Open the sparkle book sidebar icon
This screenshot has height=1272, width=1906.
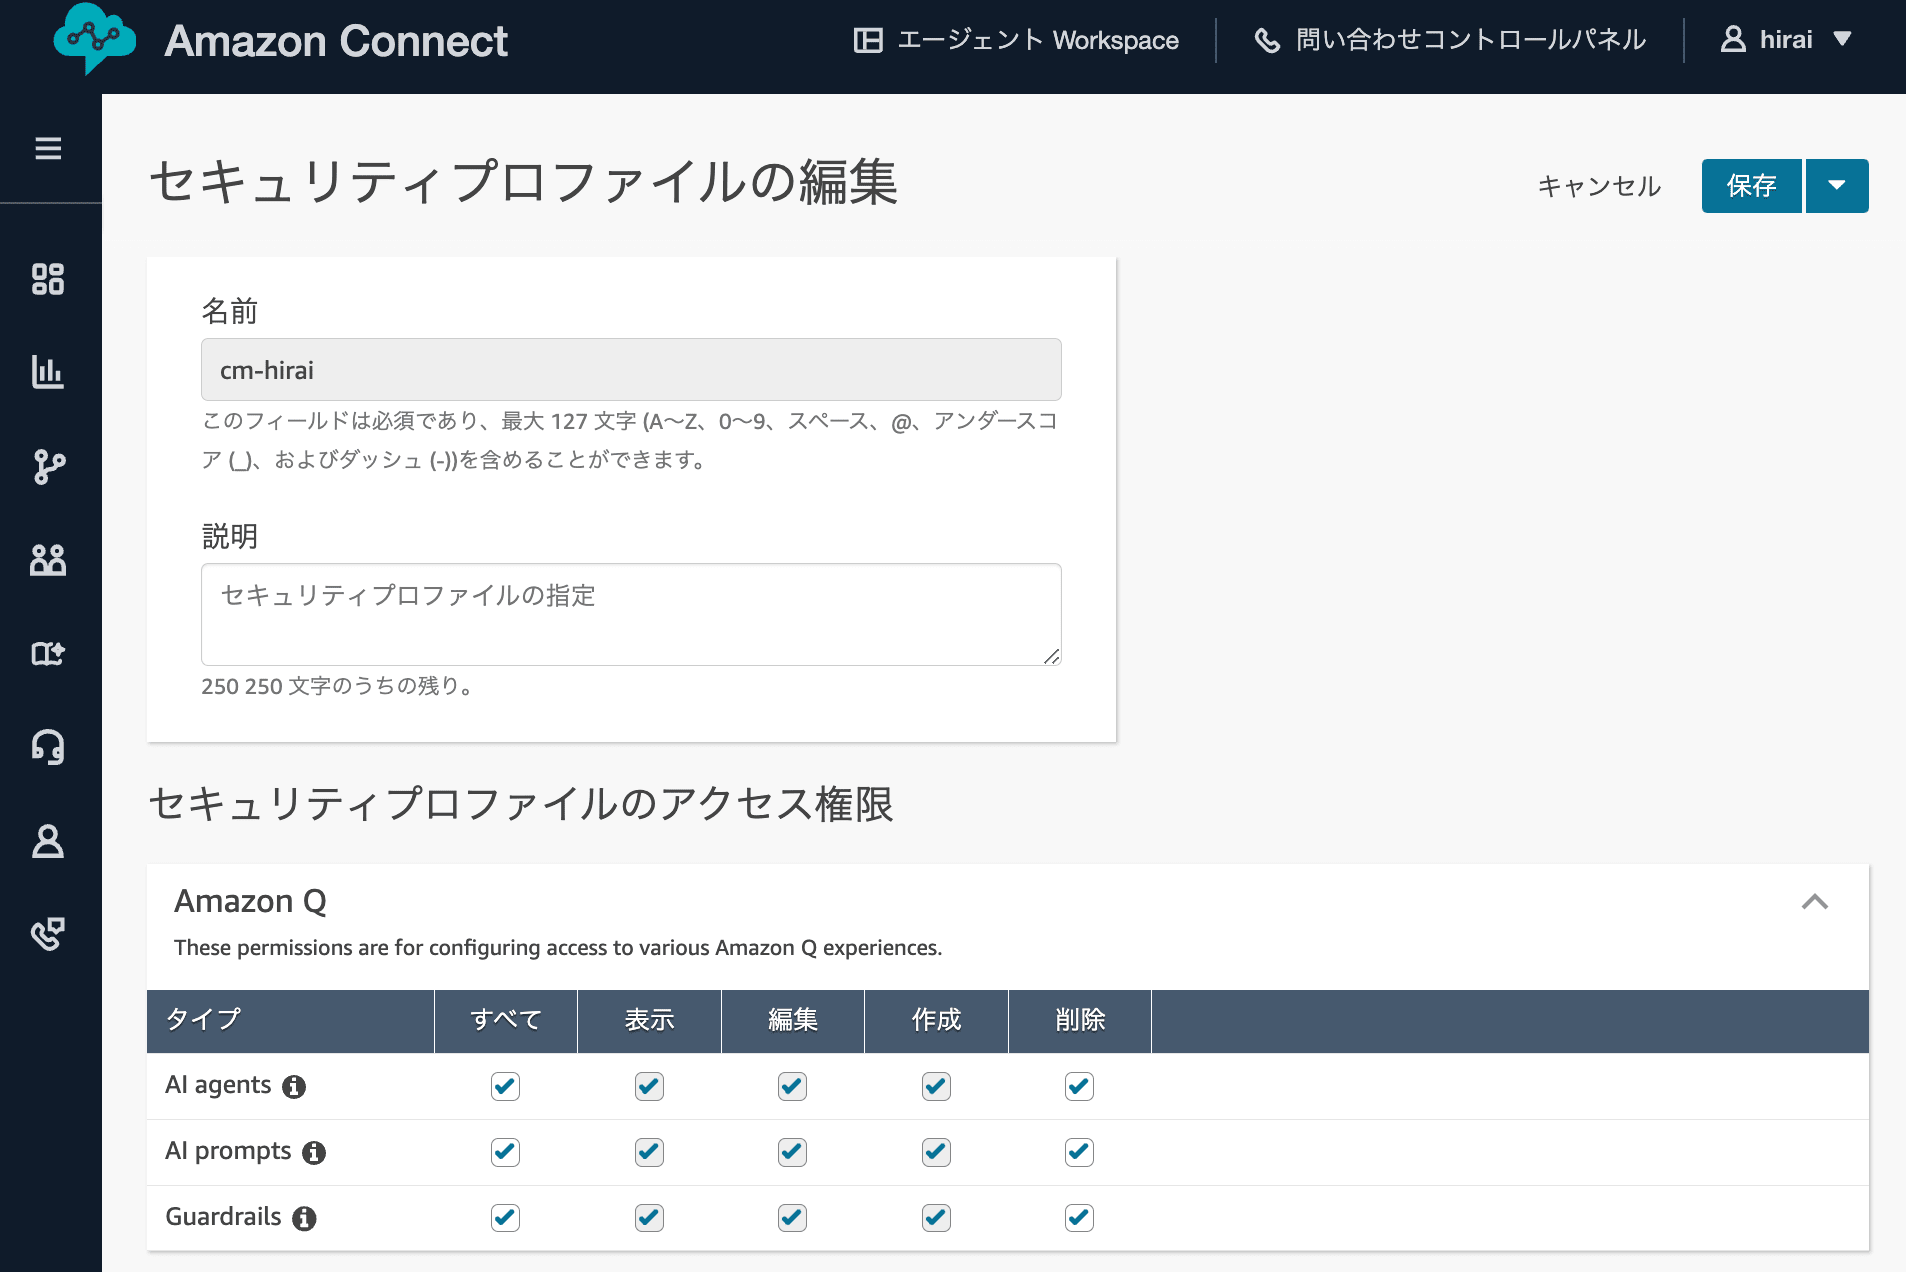pyautogui.click(x=48, y=653)
